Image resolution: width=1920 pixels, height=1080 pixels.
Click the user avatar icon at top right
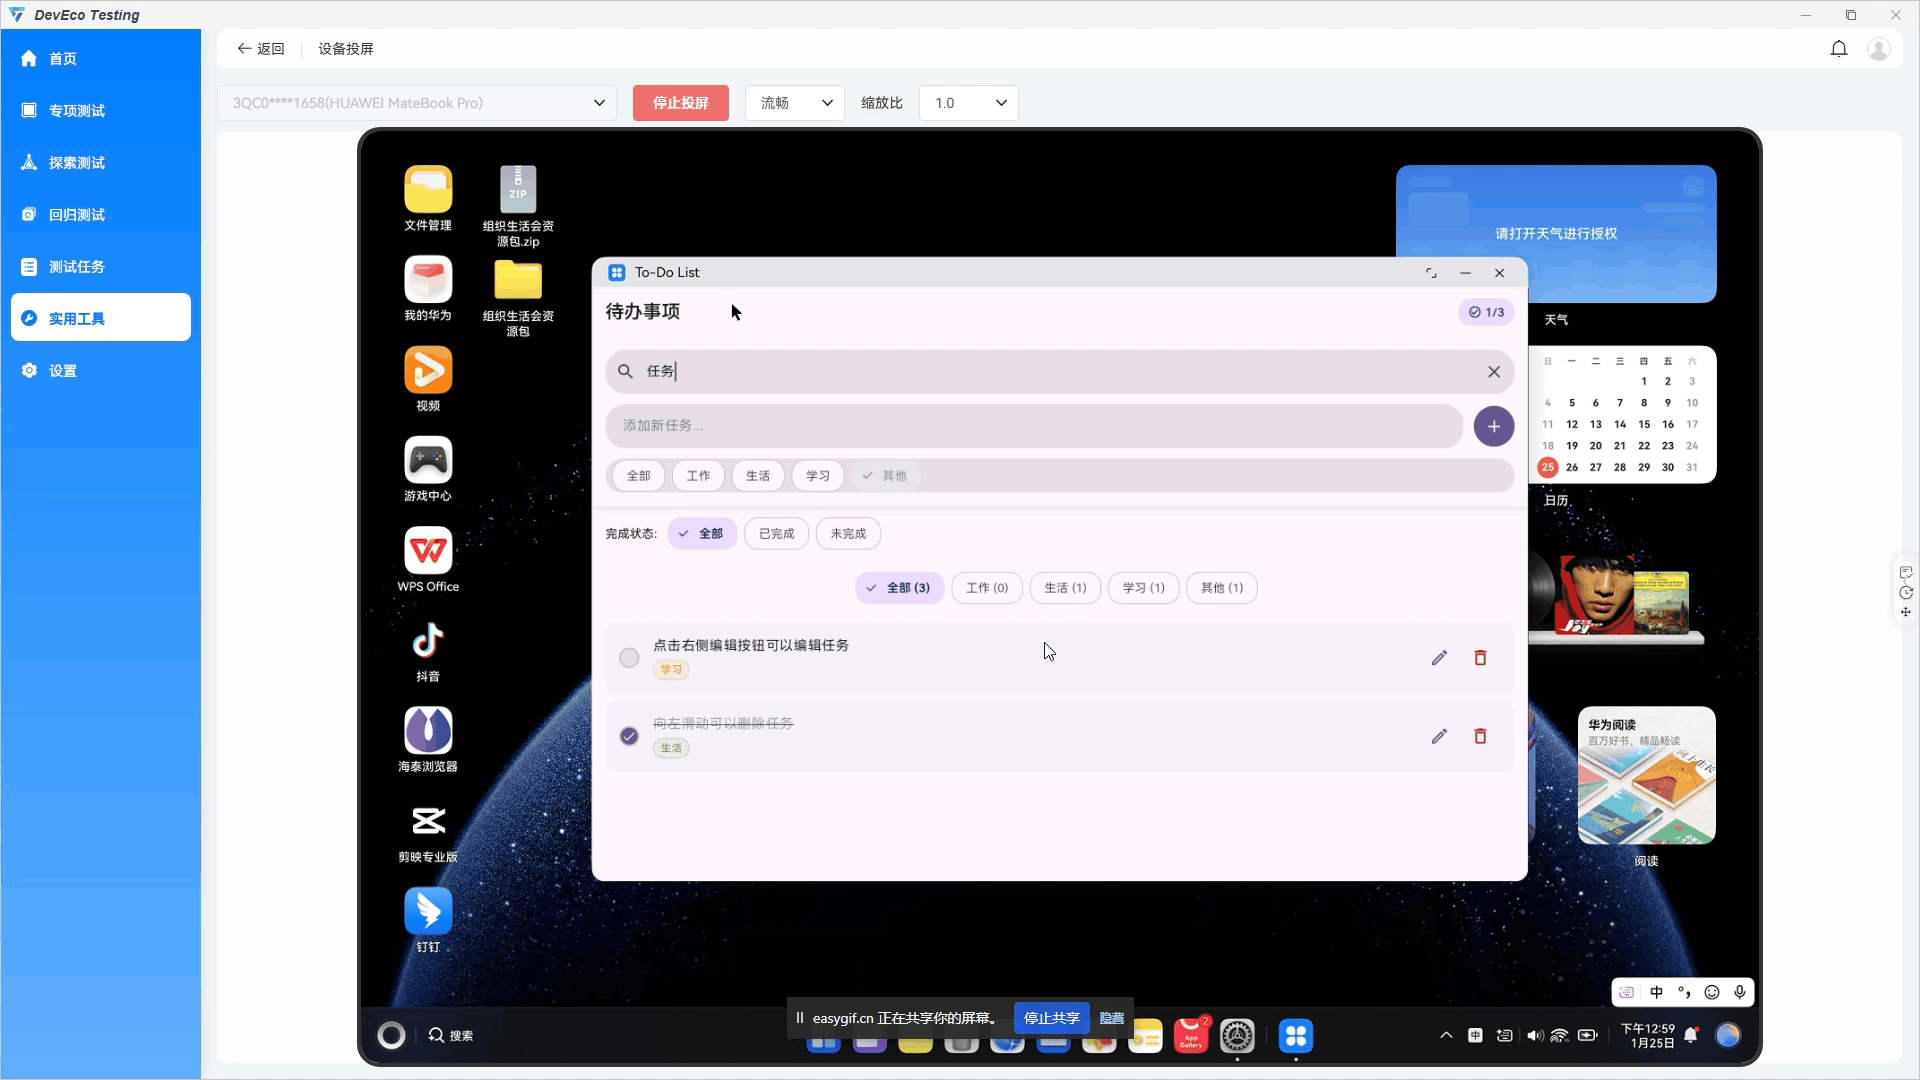click(x=1879, y=49)
